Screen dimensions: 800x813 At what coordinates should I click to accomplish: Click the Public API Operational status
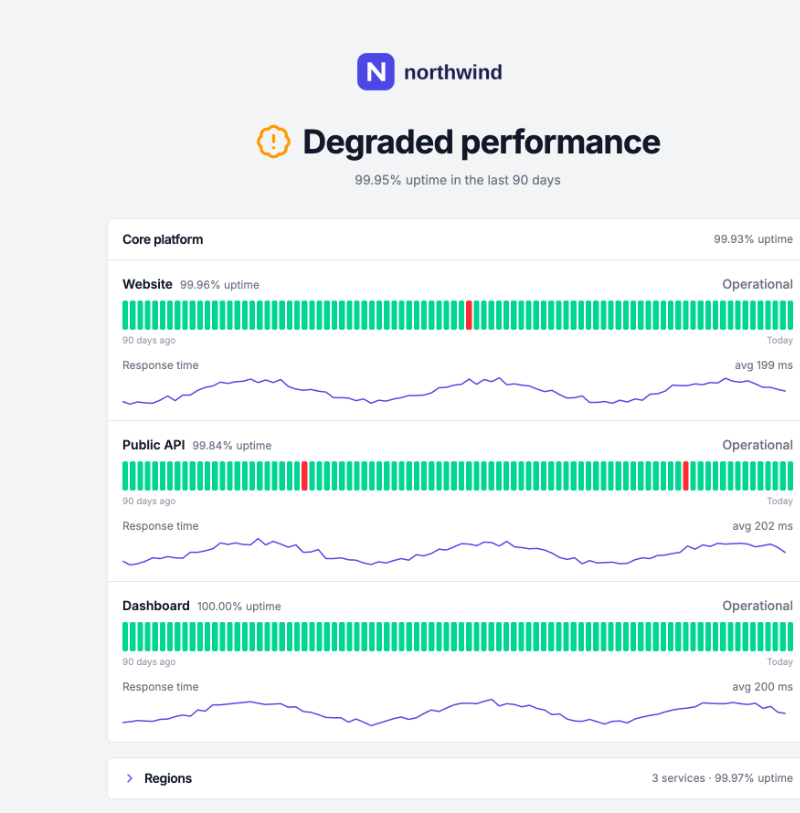(757, 445)
